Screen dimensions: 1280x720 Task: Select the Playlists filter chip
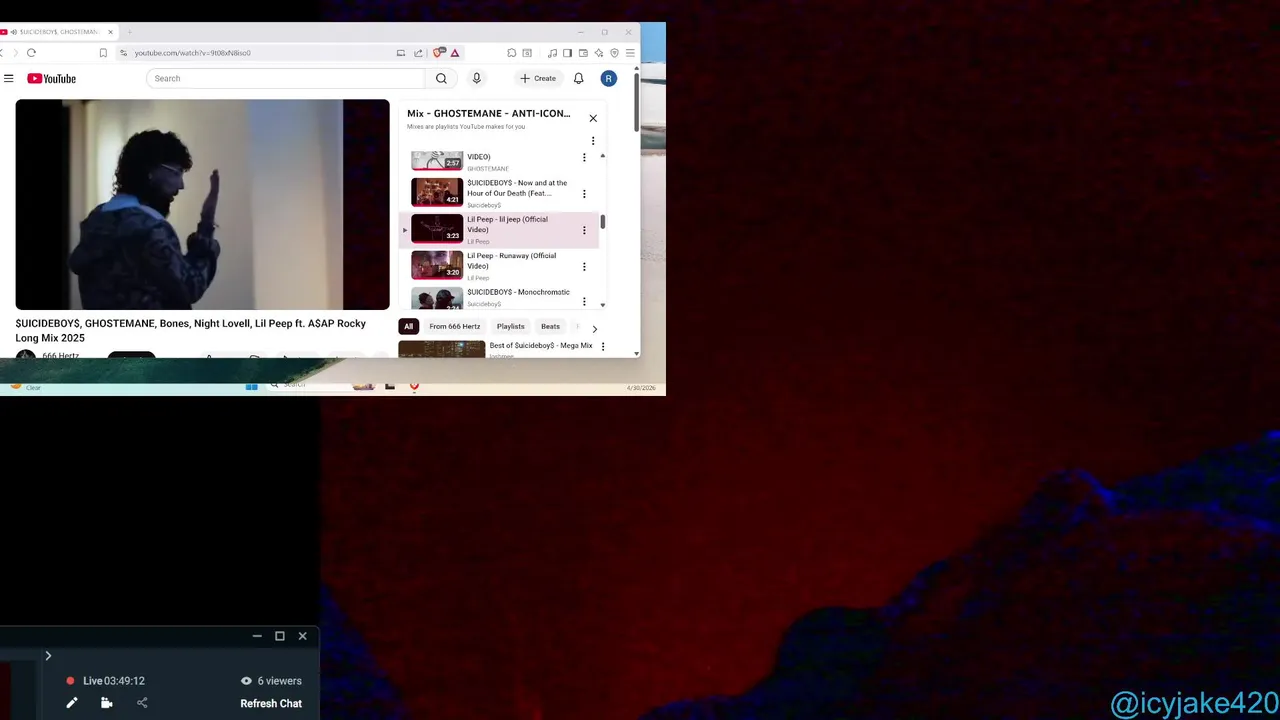510,326
